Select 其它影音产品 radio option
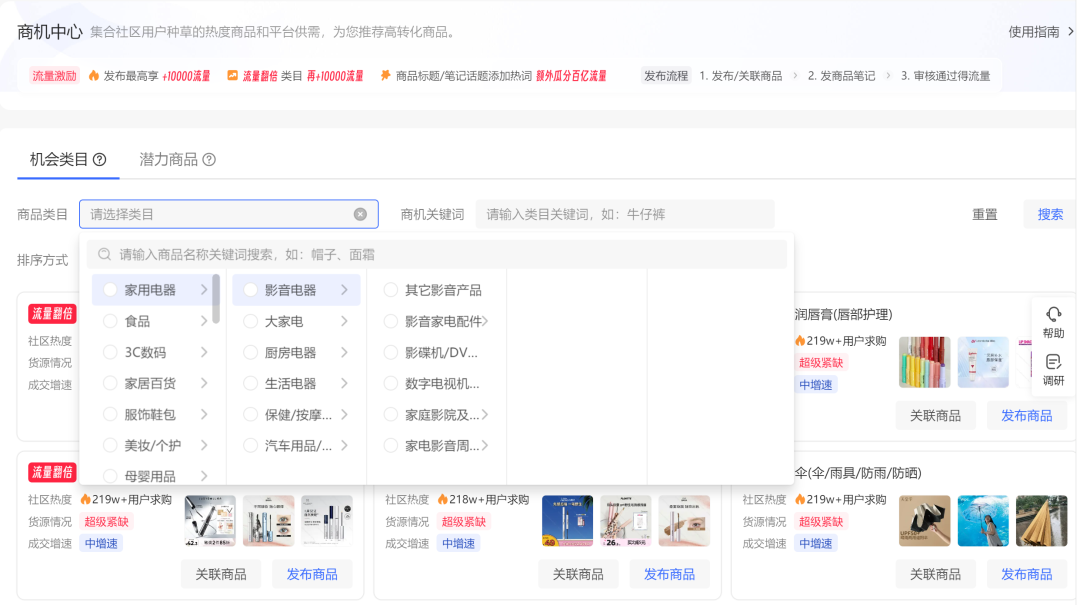 click(391, 290)
